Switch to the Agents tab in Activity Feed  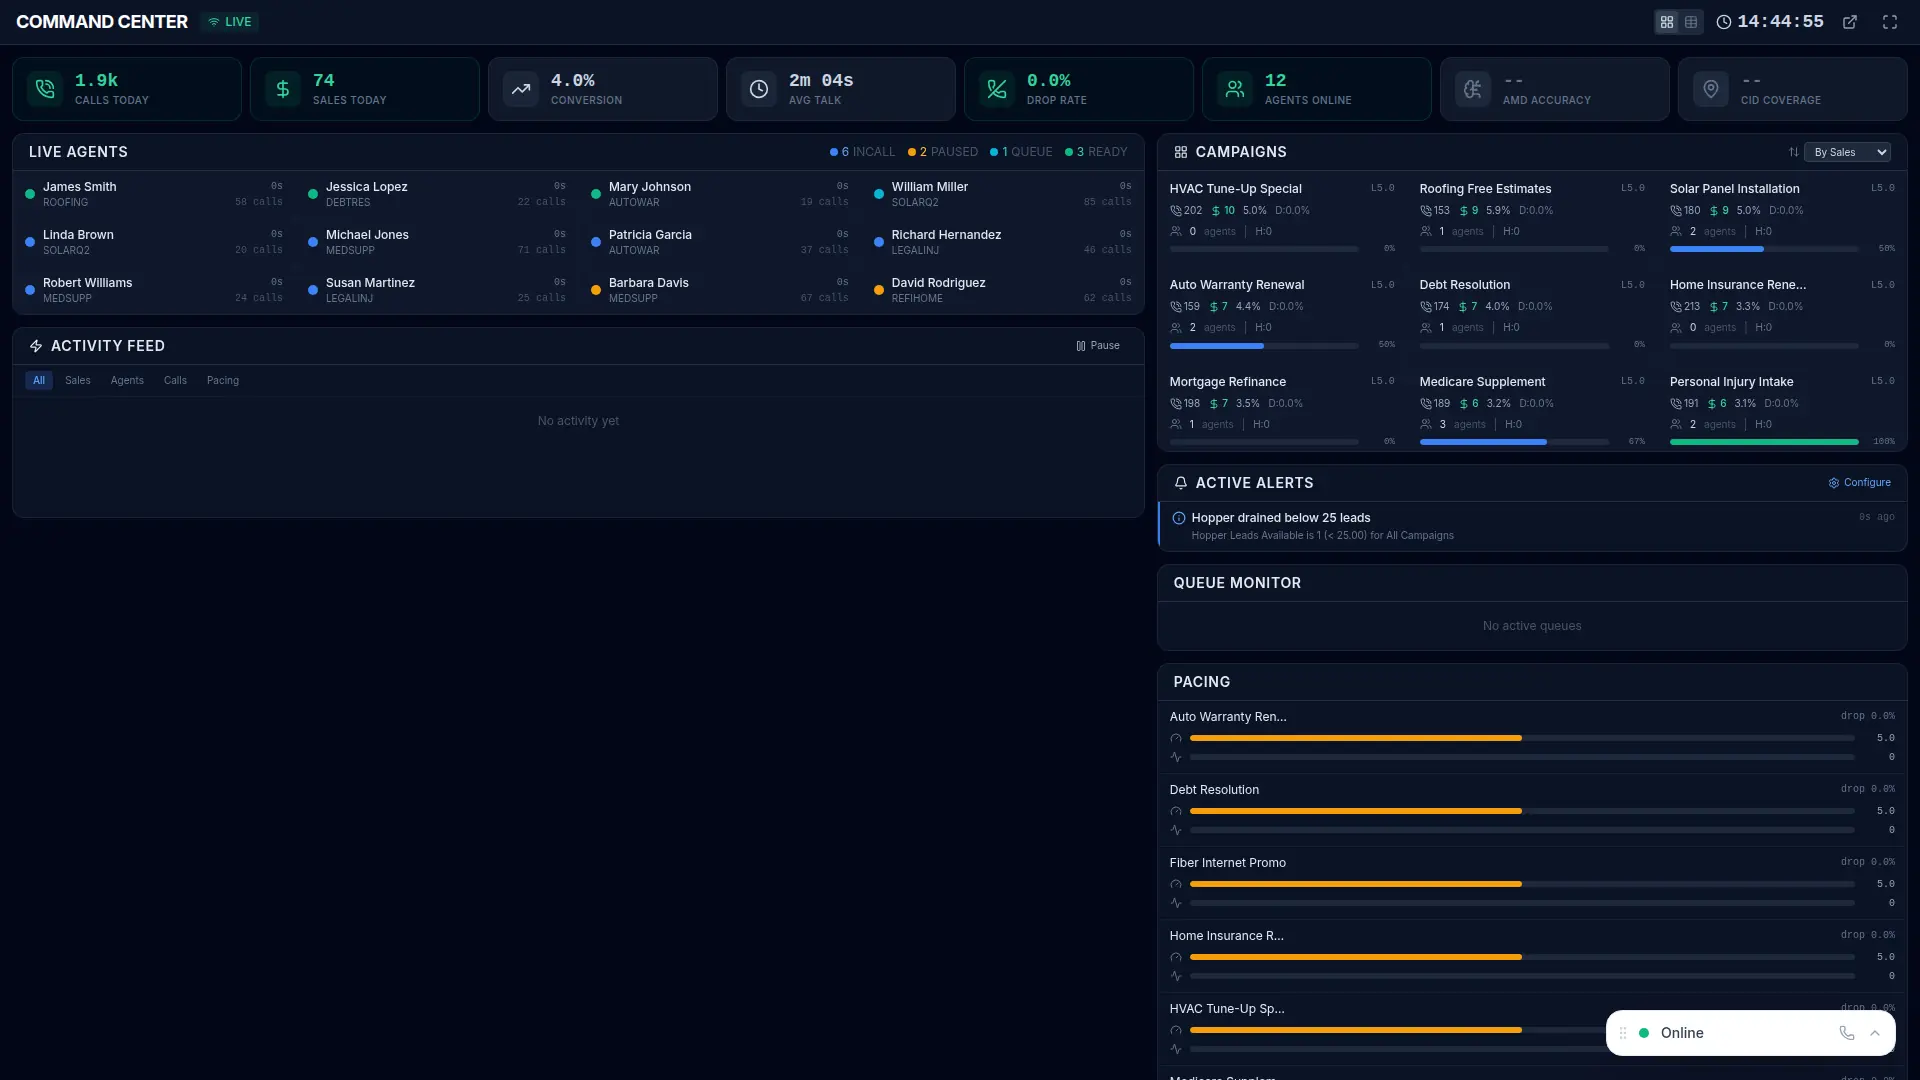click(x=126, y=381)
